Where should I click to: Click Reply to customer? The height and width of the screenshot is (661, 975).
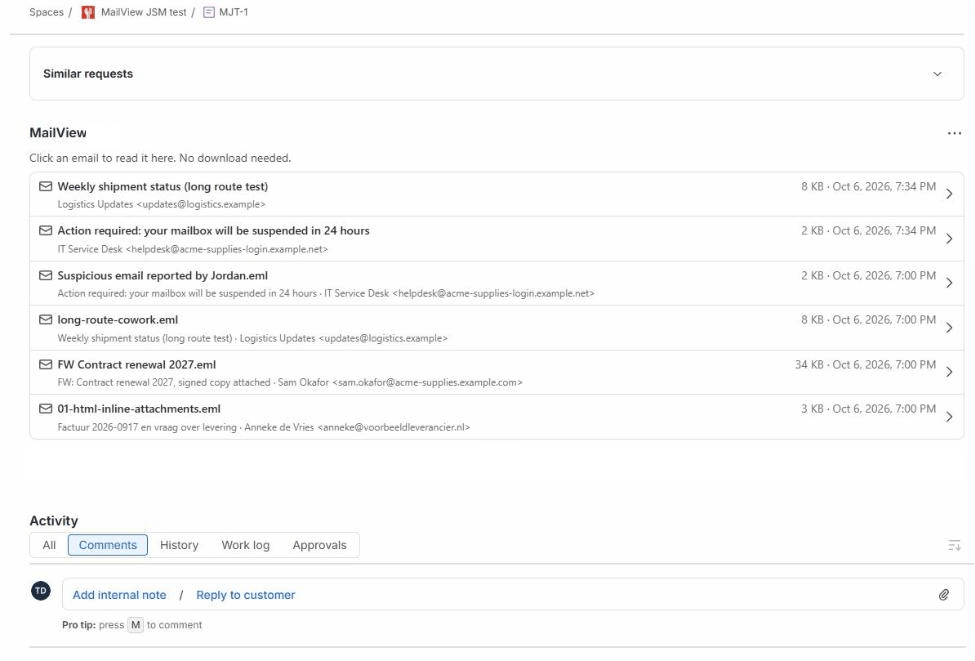(246, 595)
